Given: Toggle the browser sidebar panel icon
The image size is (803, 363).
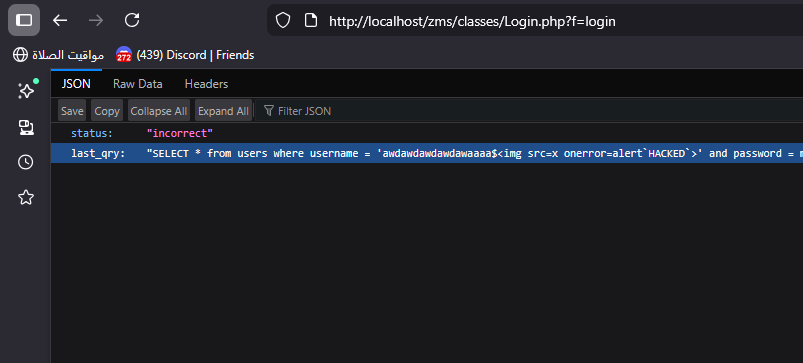Looking at the screenshot, I should pos(24,20).
